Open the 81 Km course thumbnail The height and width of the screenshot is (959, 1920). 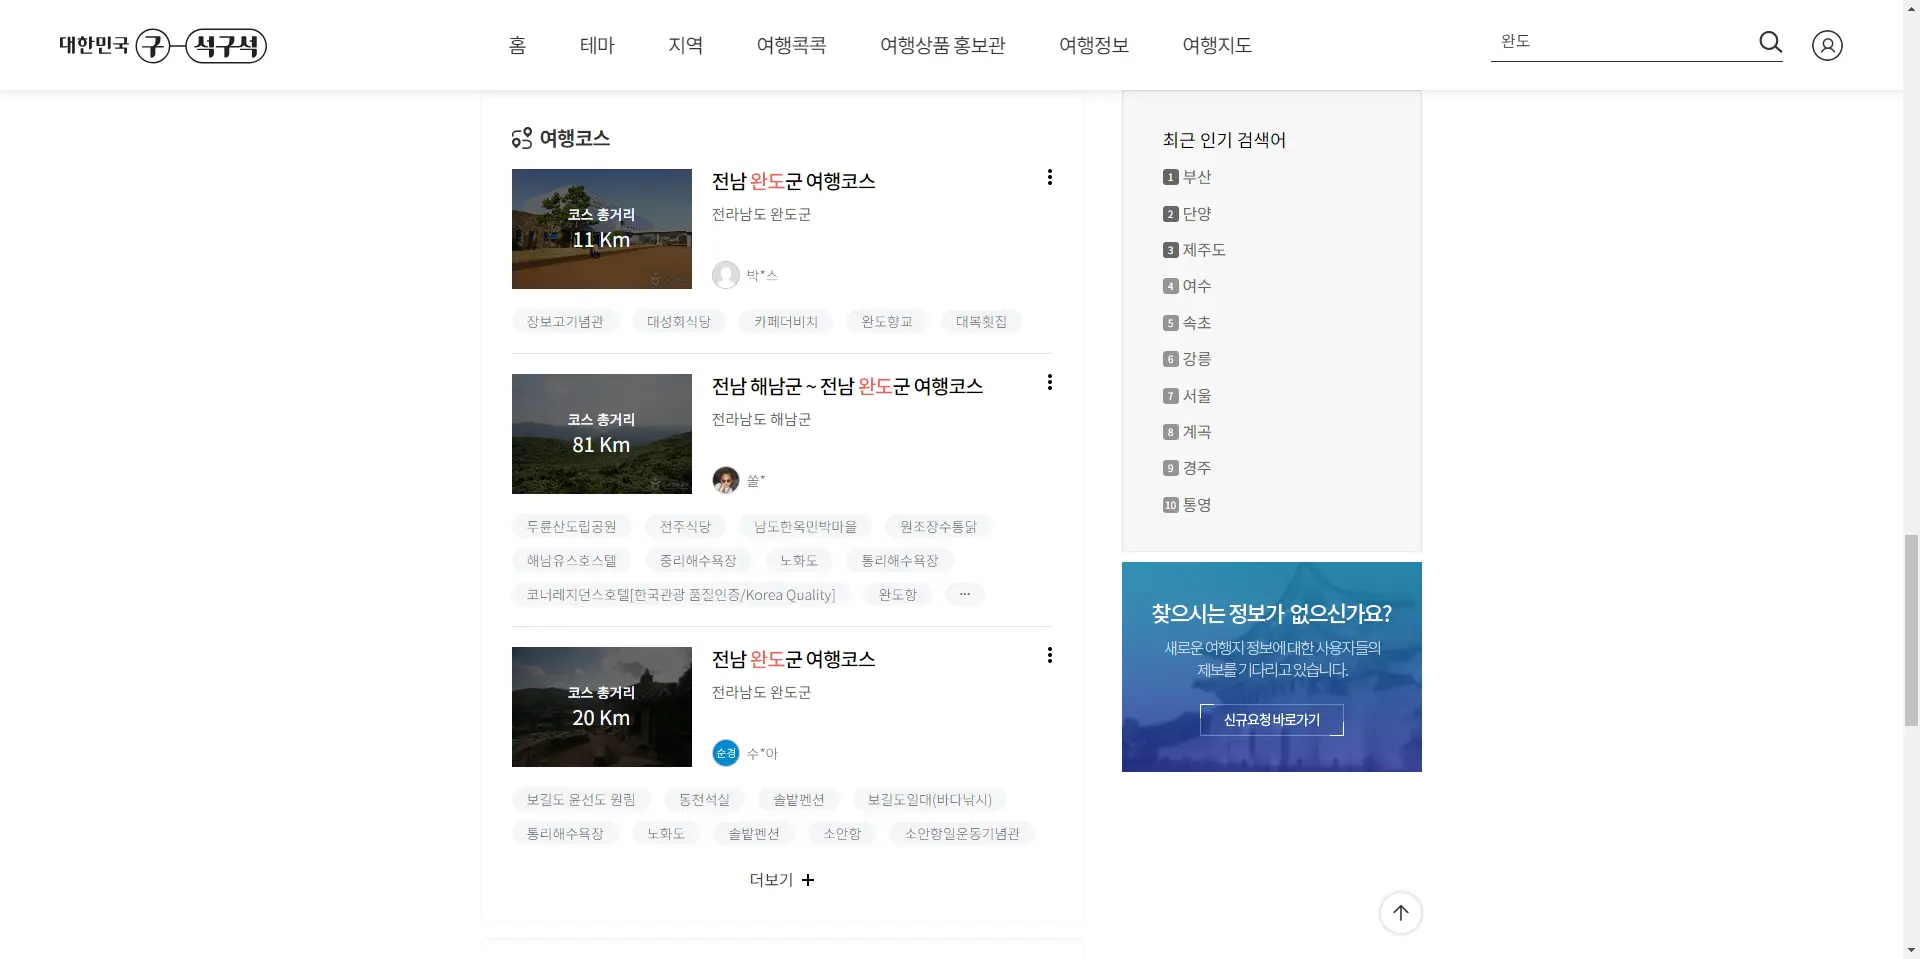click(602, 434)
